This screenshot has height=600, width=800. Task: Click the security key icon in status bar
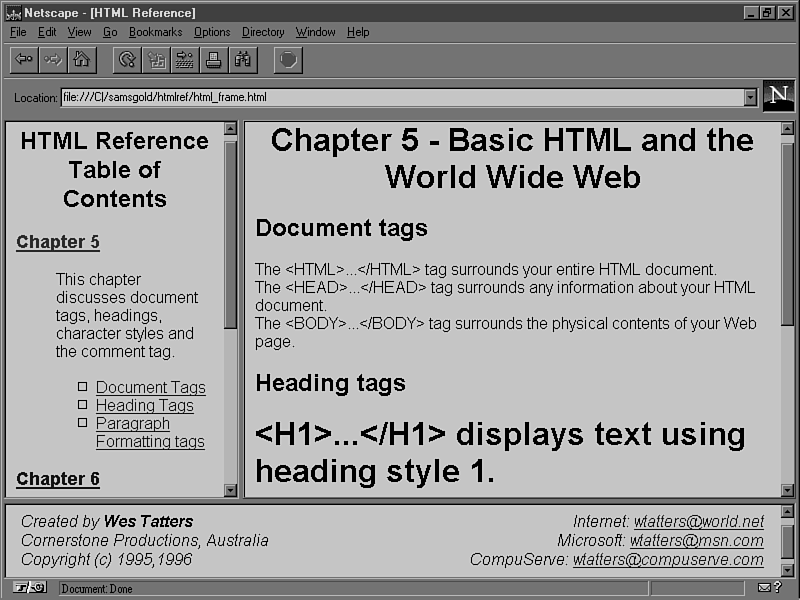[x=28, y=588]
